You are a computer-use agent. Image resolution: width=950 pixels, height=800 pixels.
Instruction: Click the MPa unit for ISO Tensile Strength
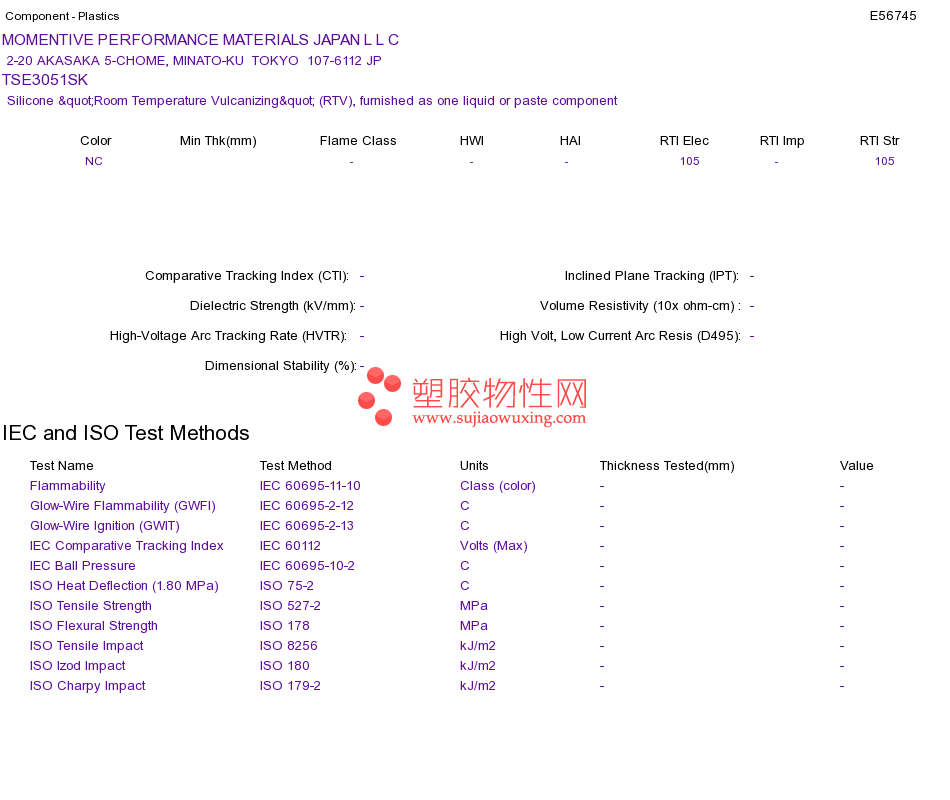pos(474,606)
